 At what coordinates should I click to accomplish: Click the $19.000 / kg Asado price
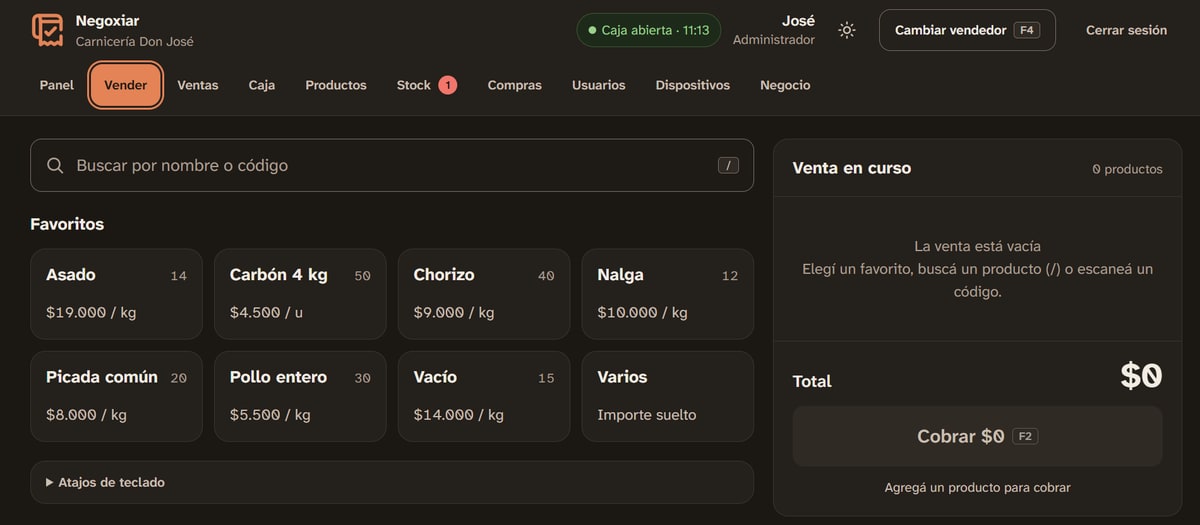point(91,312)
